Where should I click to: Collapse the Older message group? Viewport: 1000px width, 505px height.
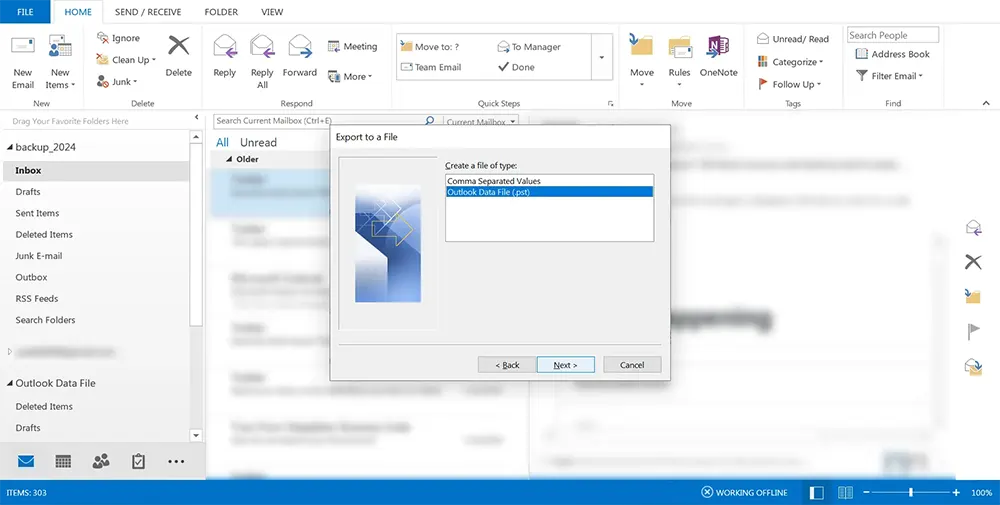click(229, 159)
